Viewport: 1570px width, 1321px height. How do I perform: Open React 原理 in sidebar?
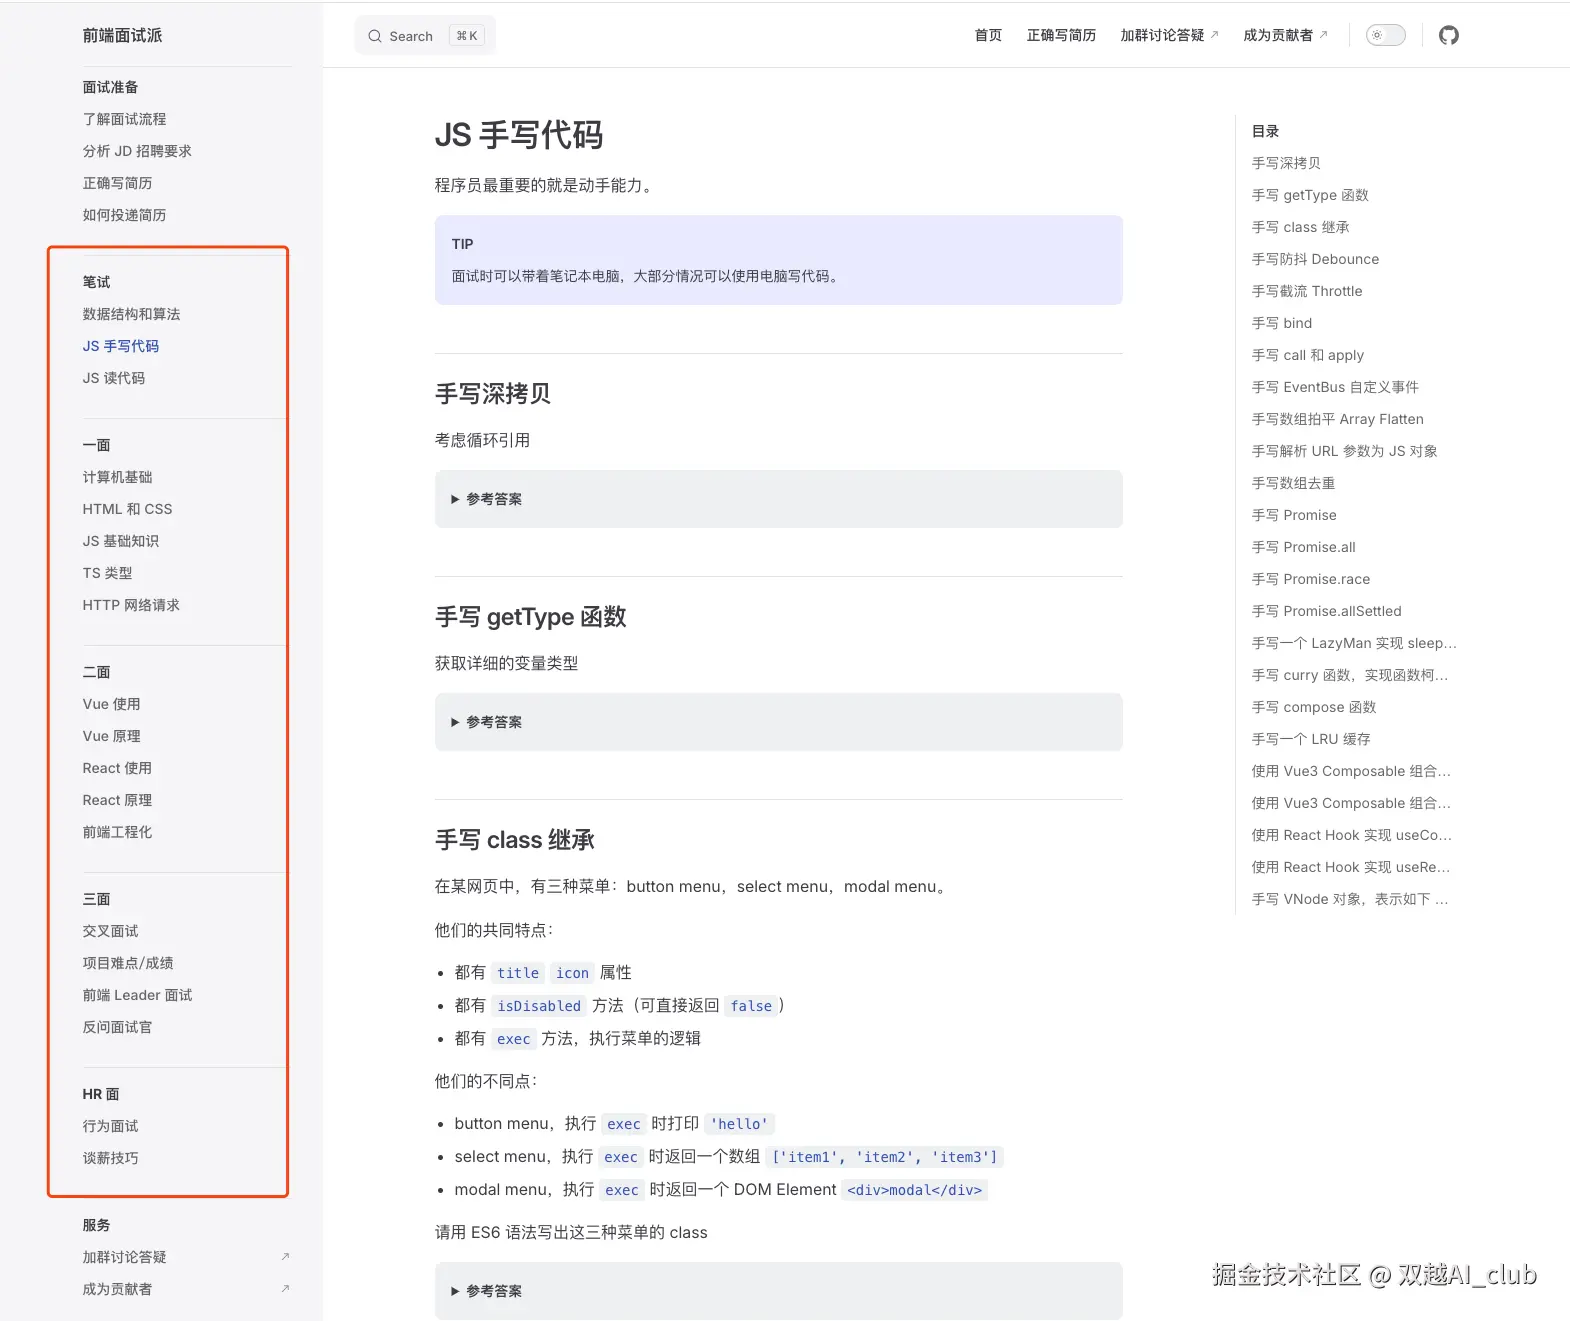coord(117,800)
